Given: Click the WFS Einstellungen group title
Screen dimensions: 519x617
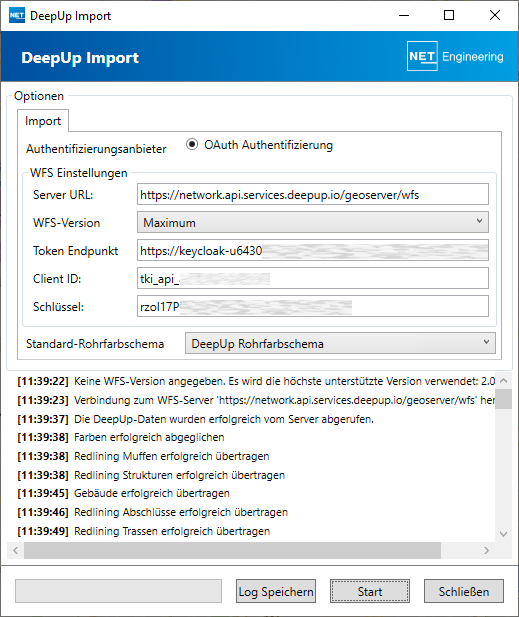Looking at the screenshot, I should (x=79, y=173).
